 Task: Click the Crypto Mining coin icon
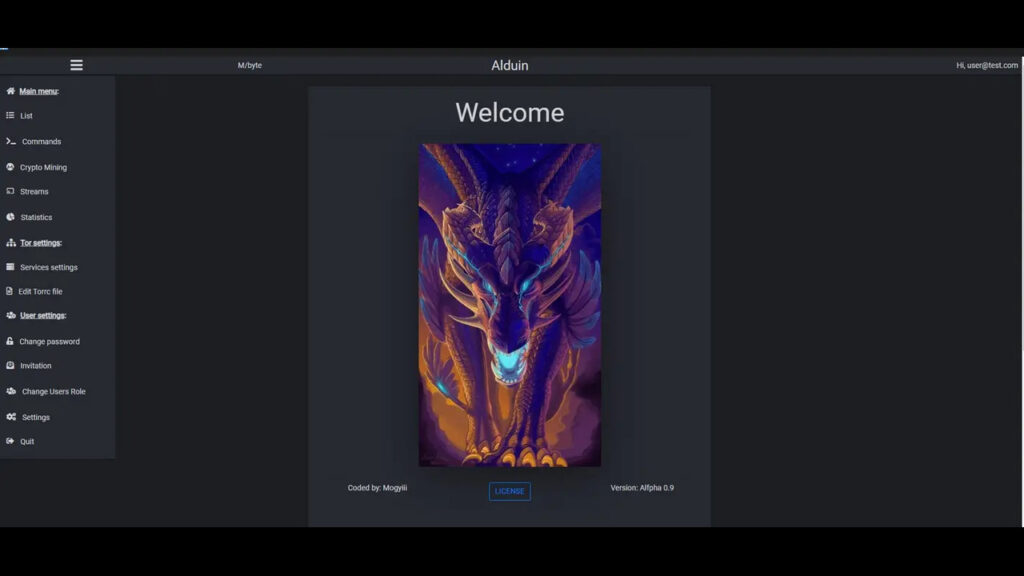click(x=10, y=167)
